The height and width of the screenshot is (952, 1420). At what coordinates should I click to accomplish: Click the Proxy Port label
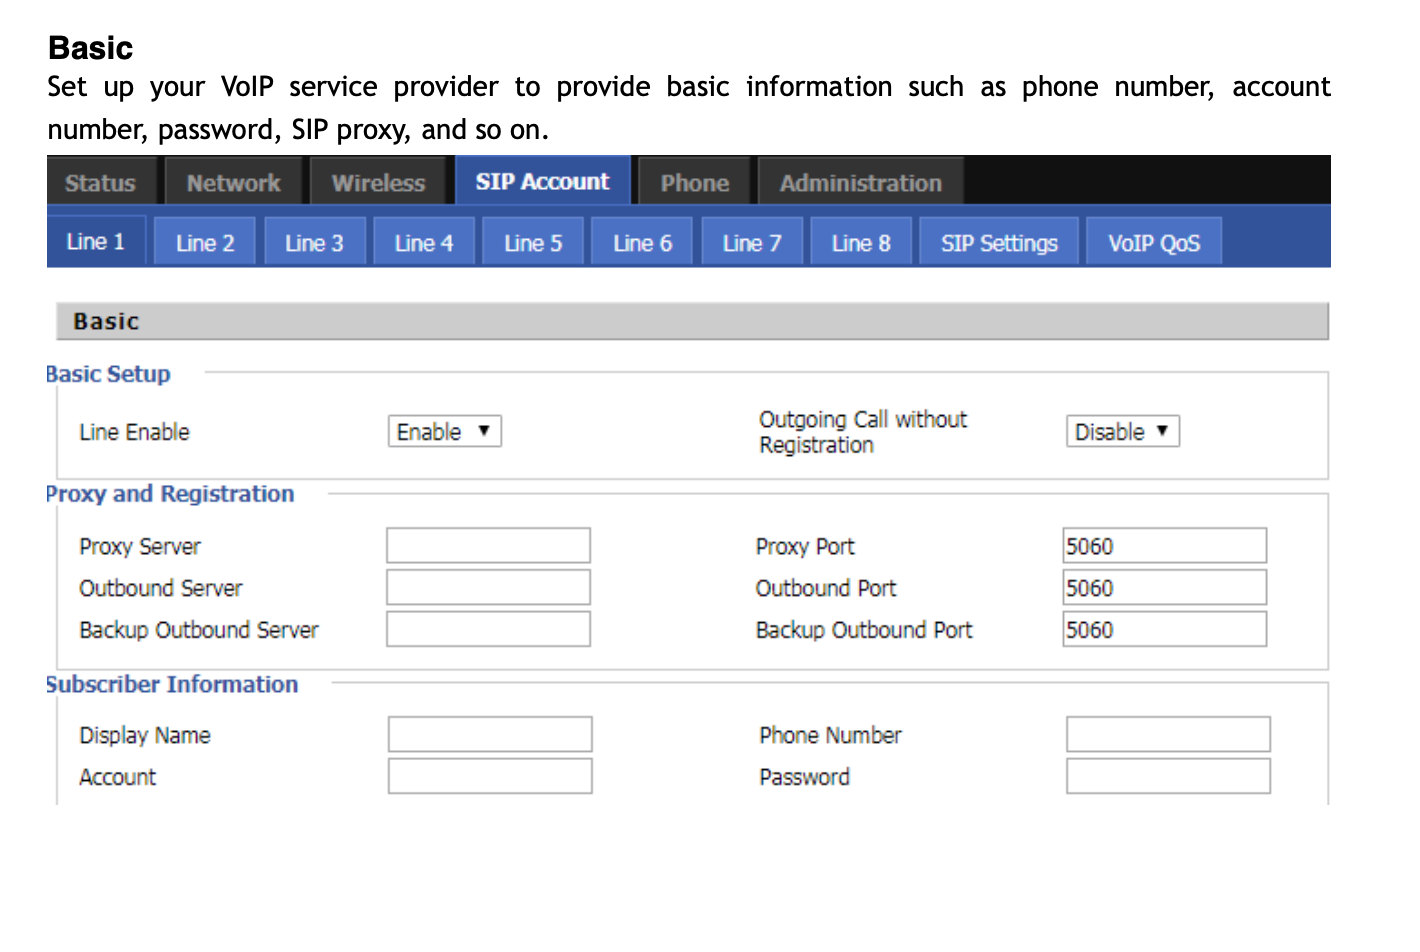tap(805, 547)
